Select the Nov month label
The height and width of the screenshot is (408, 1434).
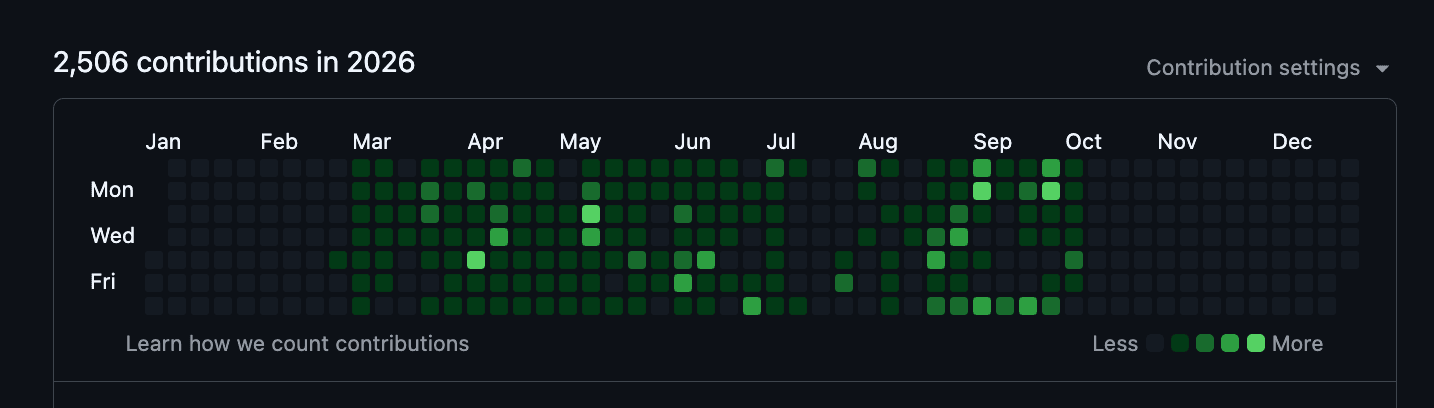(1177, 142)
